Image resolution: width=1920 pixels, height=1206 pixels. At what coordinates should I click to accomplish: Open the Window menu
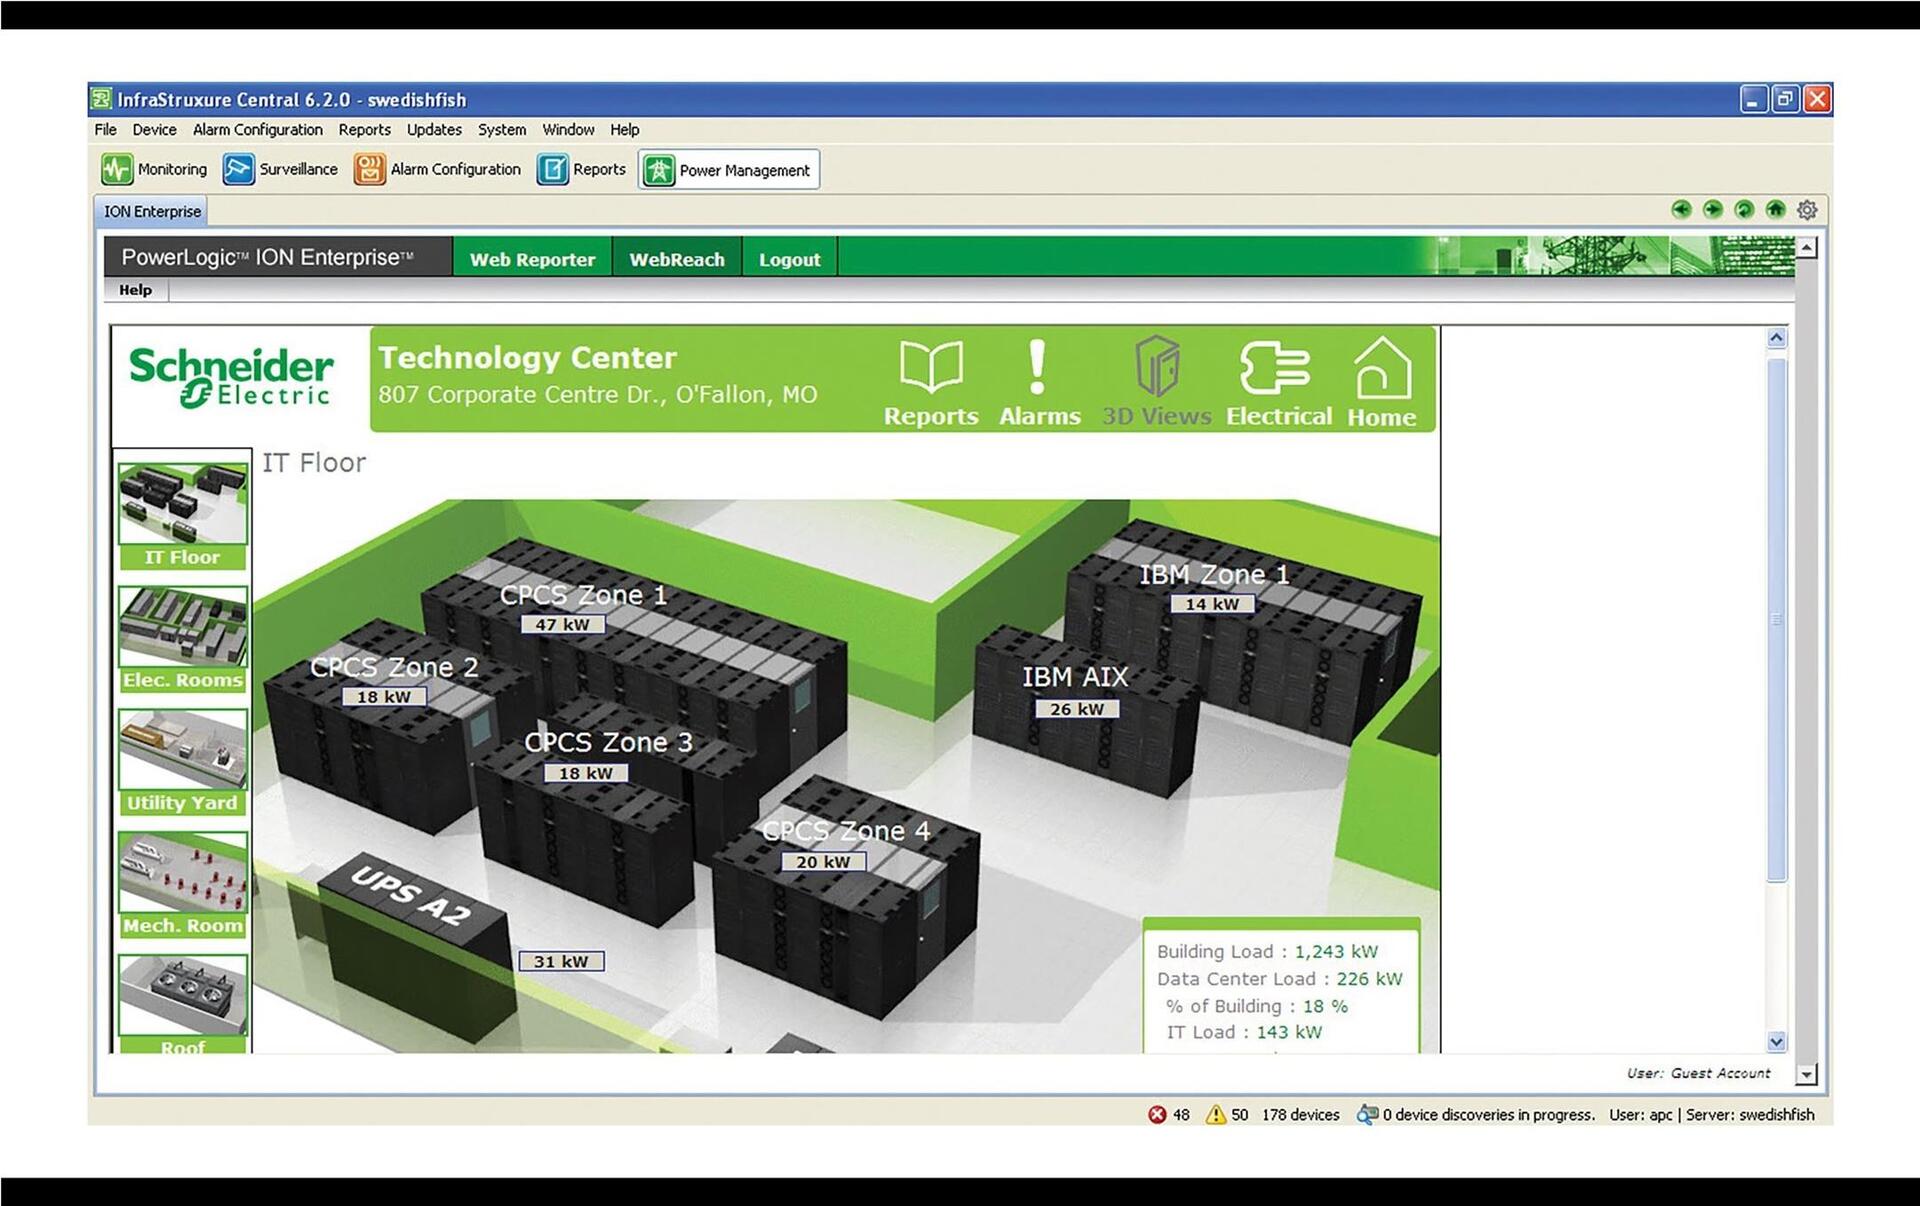point(568,129)
